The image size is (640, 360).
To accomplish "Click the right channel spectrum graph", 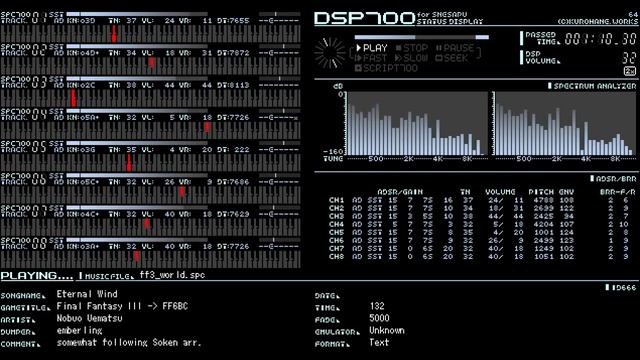I will pos(564,123).
